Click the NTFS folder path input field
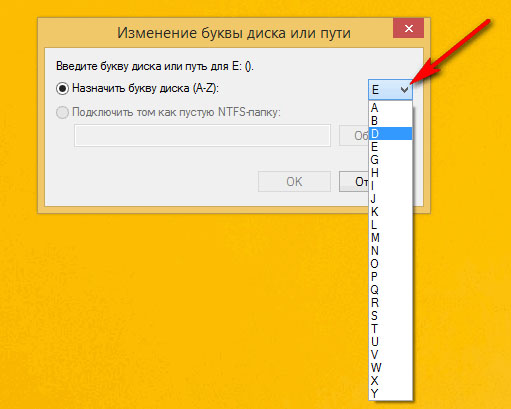Screen dimensions: 511x409 point(202,135)
